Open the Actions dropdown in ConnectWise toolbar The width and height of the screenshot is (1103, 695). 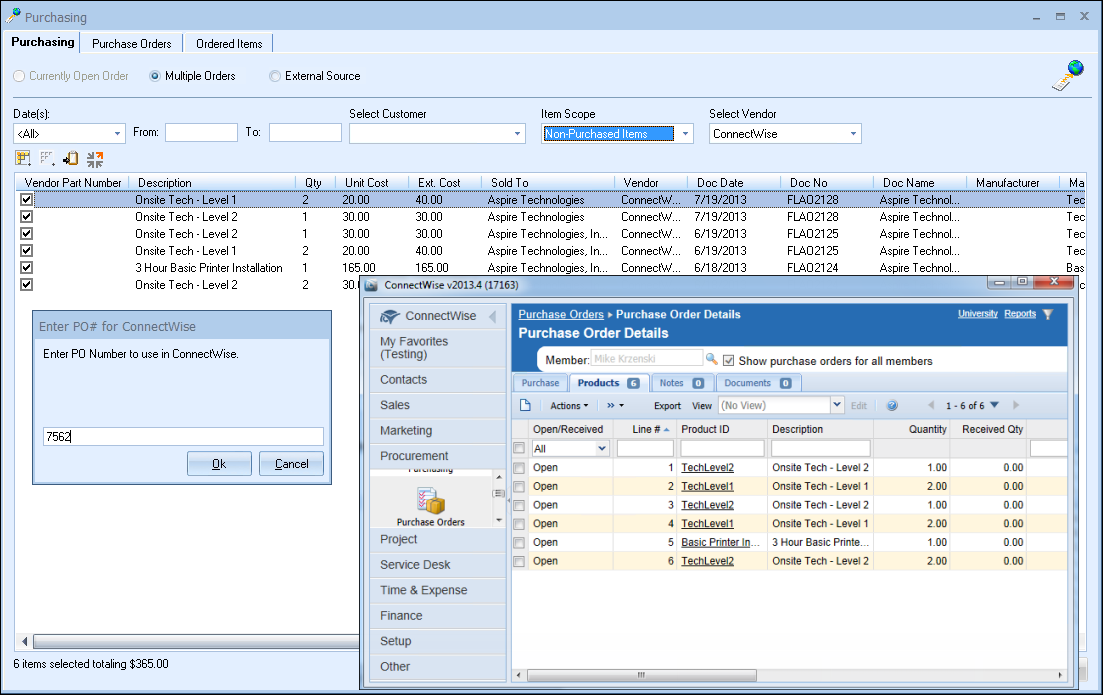(x=569, y=406)
